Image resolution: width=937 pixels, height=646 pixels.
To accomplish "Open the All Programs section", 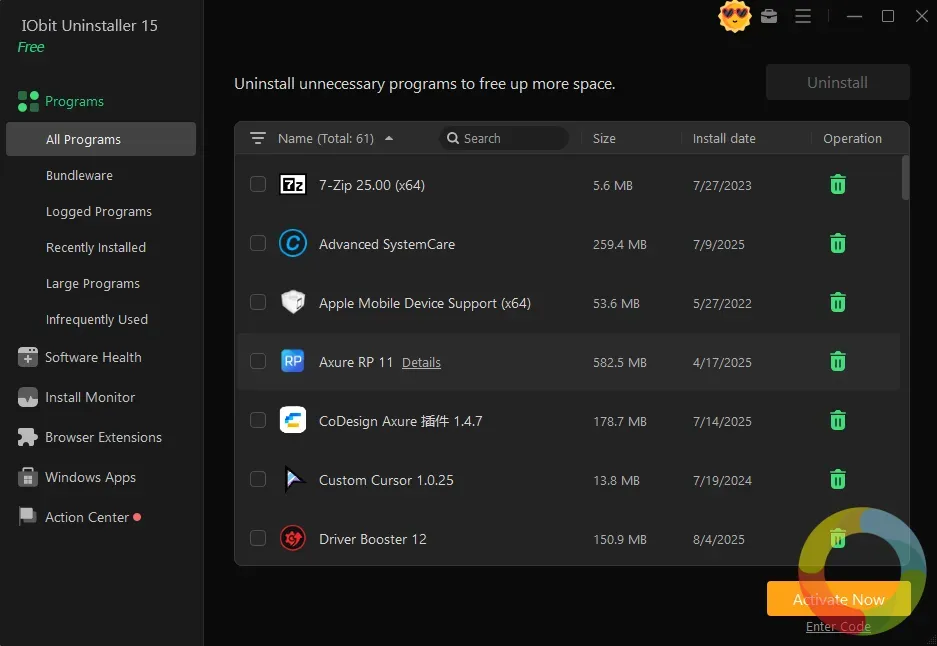I will coord(101,139).
